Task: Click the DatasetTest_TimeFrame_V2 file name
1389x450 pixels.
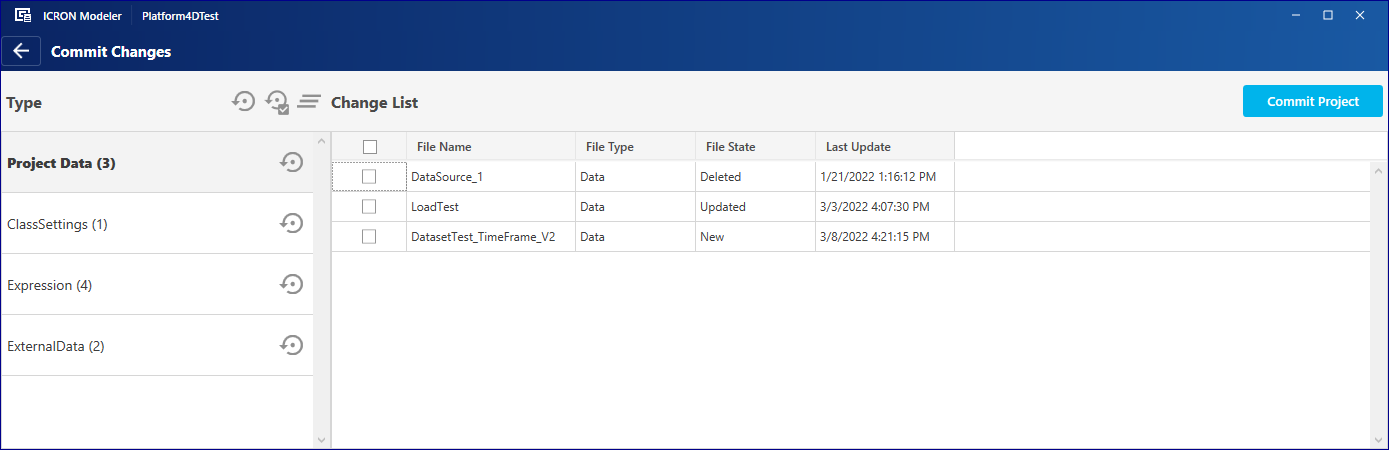Action: [x=483, y=237]
